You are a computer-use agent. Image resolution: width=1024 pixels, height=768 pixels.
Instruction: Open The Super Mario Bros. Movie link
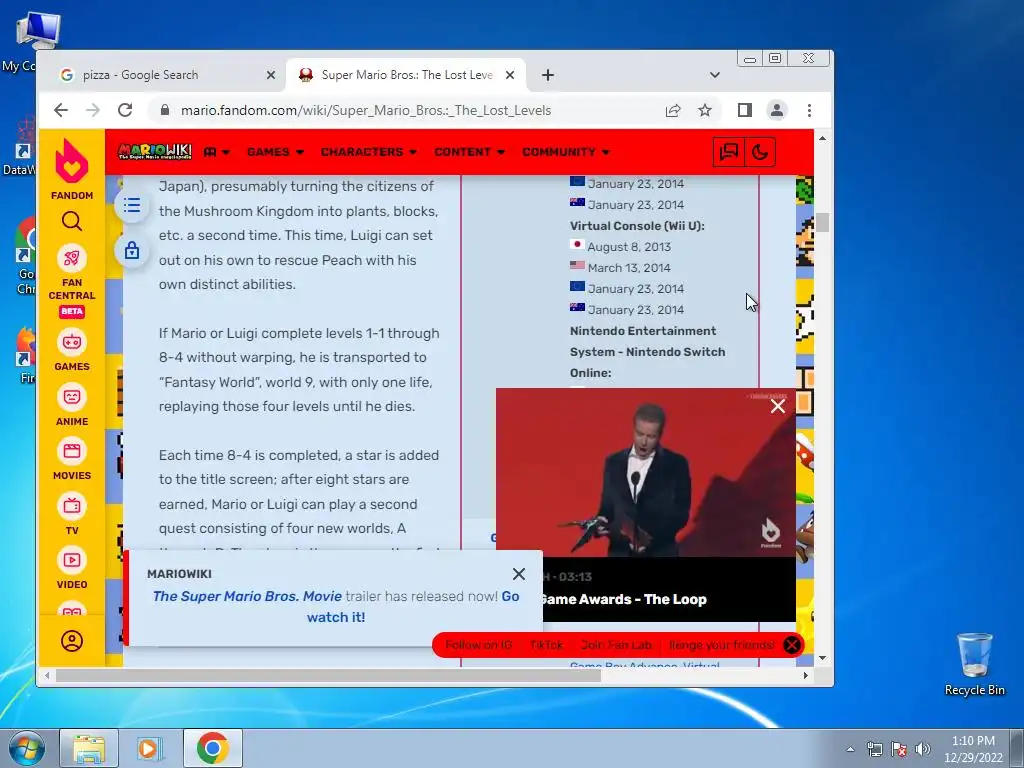click(x=248, y=596)
